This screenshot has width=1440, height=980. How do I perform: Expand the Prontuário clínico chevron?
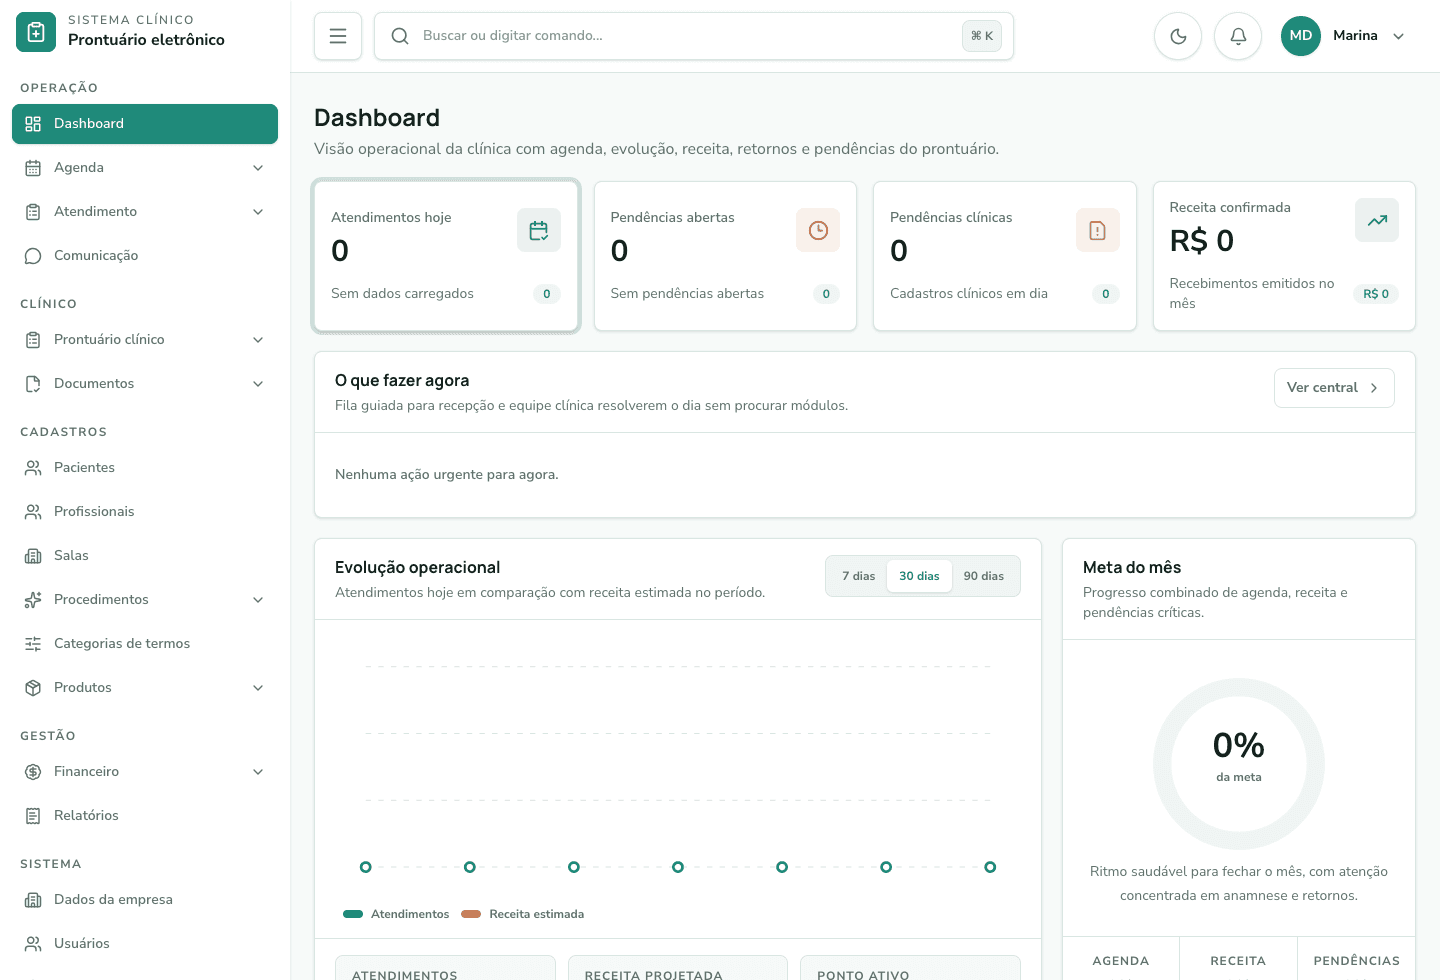[258, 340]
